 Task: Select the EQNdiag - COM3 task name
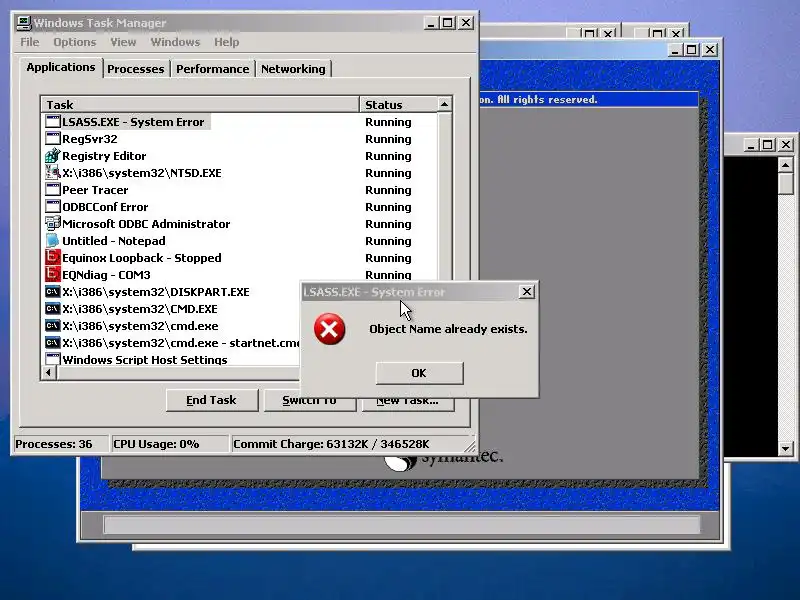[x=106, y=274]
